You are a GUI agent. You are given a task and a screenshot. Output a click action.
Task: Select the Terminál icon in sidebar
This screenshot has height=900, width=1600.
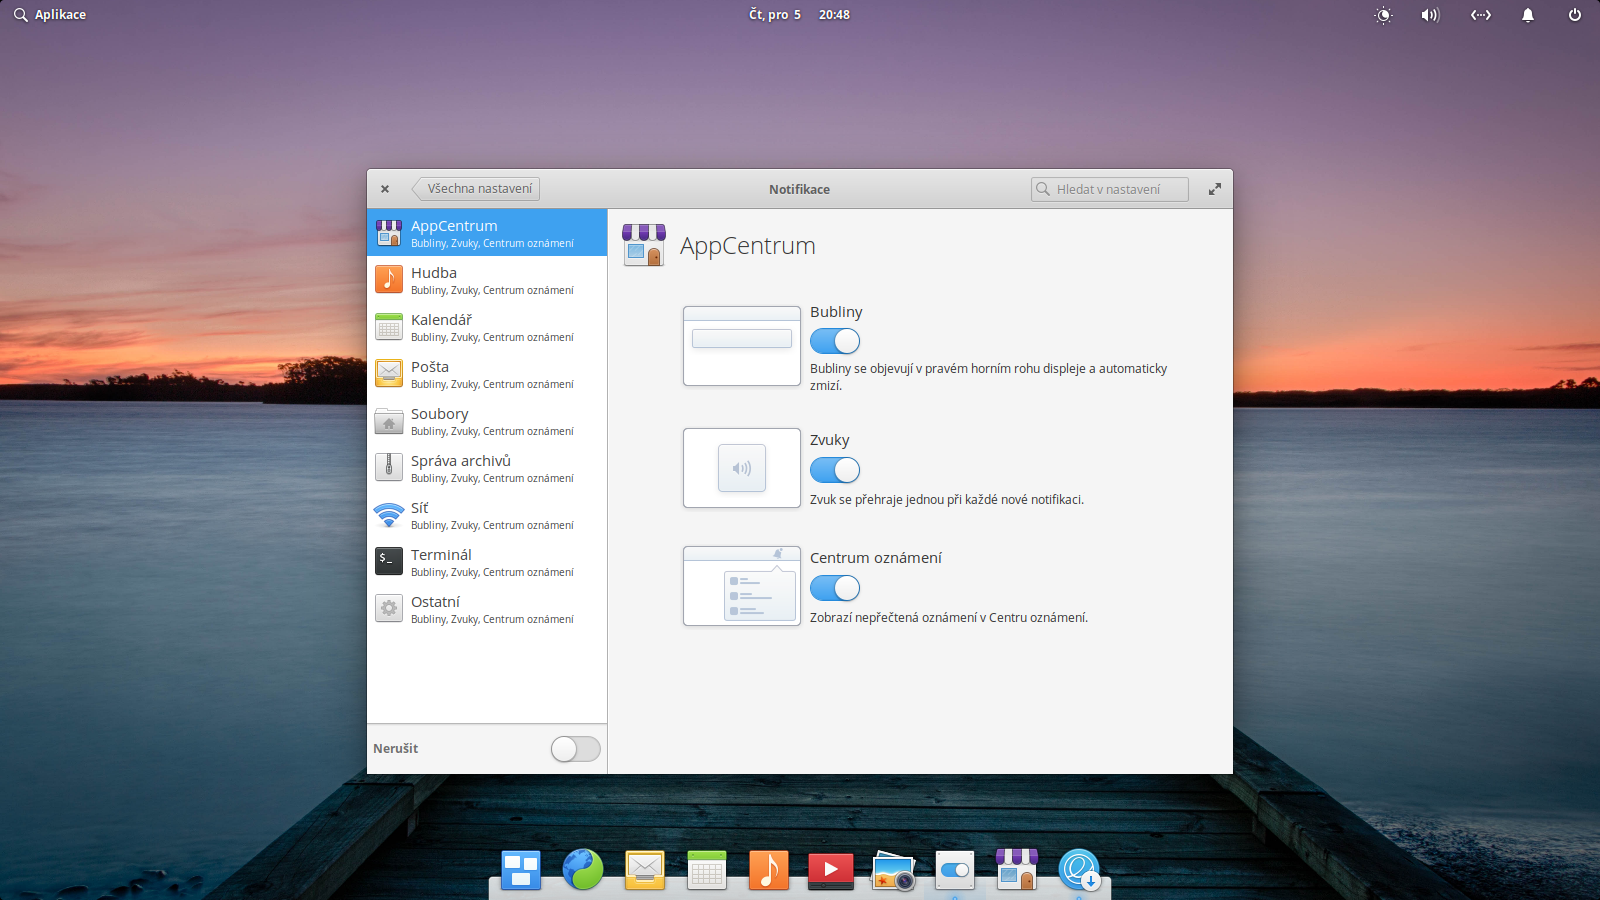(389, 561)
